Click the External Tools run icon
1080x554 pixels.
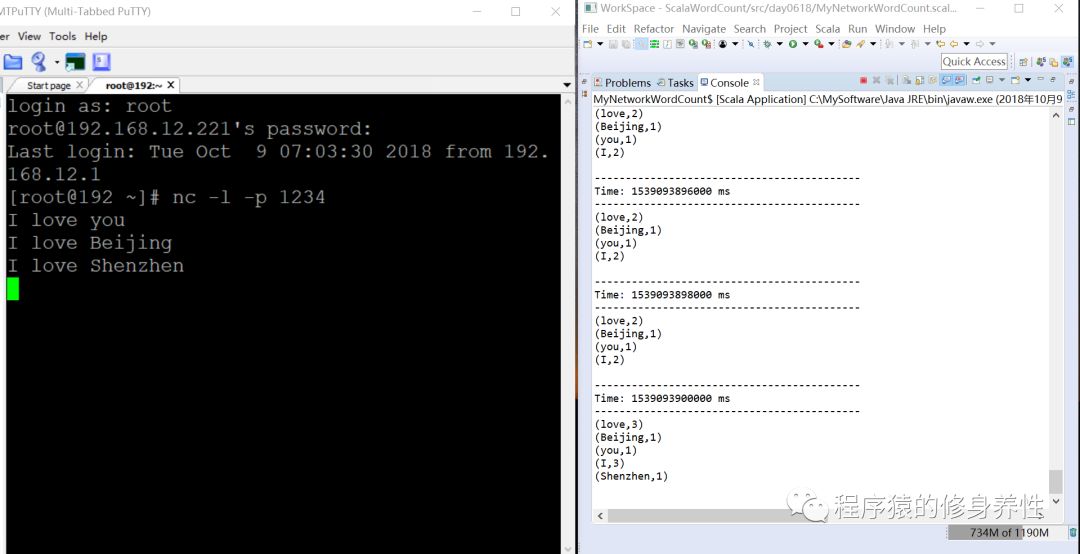[818, 43]
